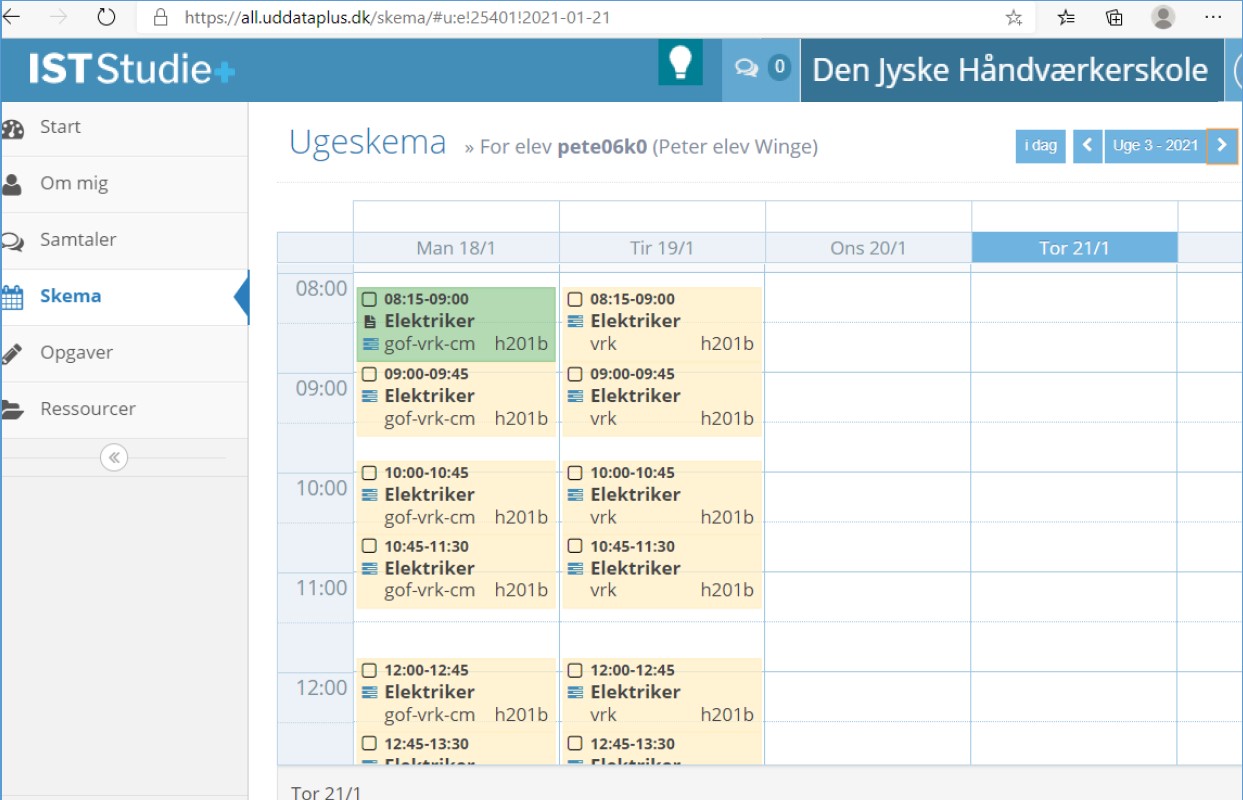Click room h201b in Monday 10:45 lesson
Image resolution: width=1243 pixels, height=800 pixels.
(x=521, y=591)
